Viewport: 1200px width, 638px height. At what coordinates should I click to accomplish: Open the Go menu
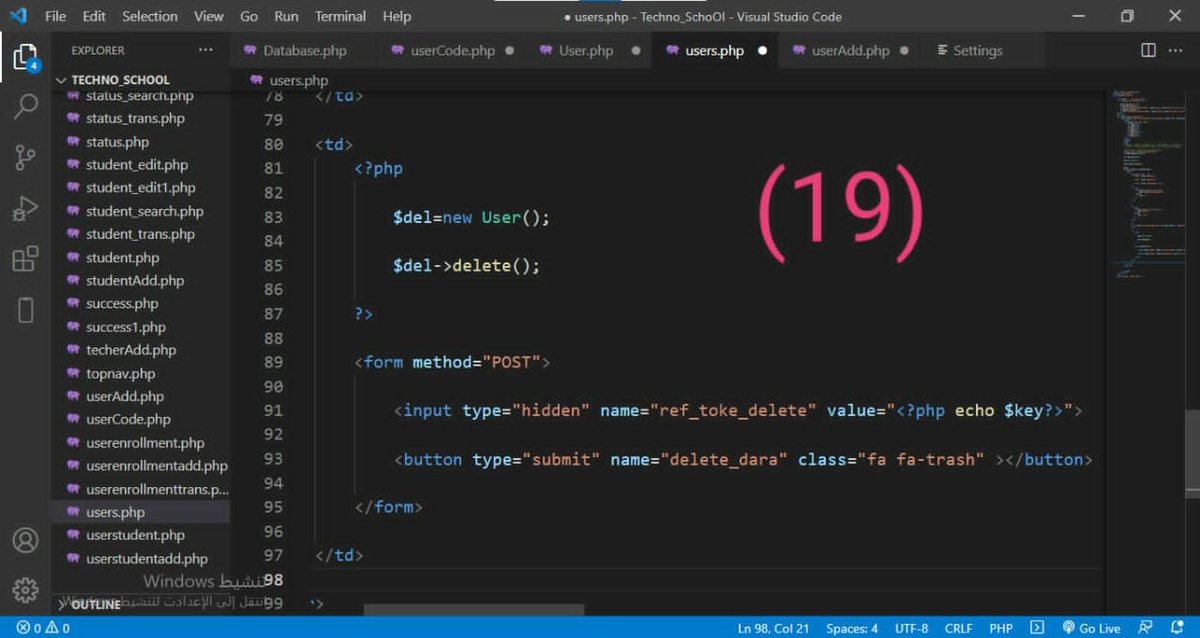[249, 16]
